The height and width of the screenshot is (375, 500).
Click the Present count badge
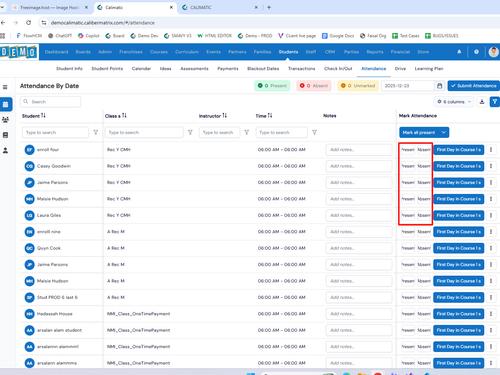click(x=272, y=86)
